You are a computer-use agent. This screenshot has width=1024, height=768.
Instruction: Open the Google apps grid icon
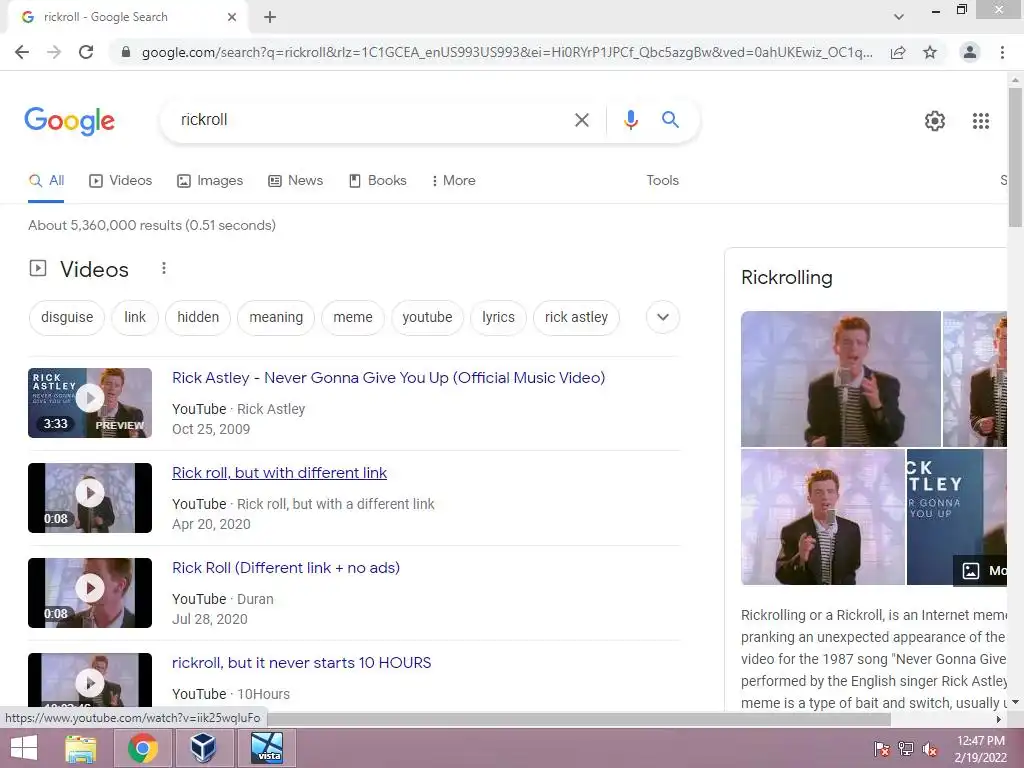[980, 121]
